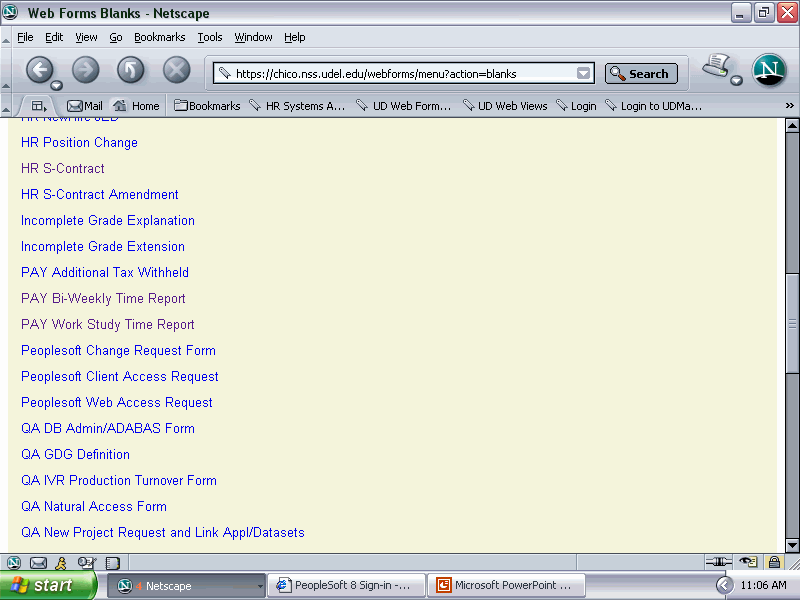Click the Back navigation arrow button

[39, 70]
